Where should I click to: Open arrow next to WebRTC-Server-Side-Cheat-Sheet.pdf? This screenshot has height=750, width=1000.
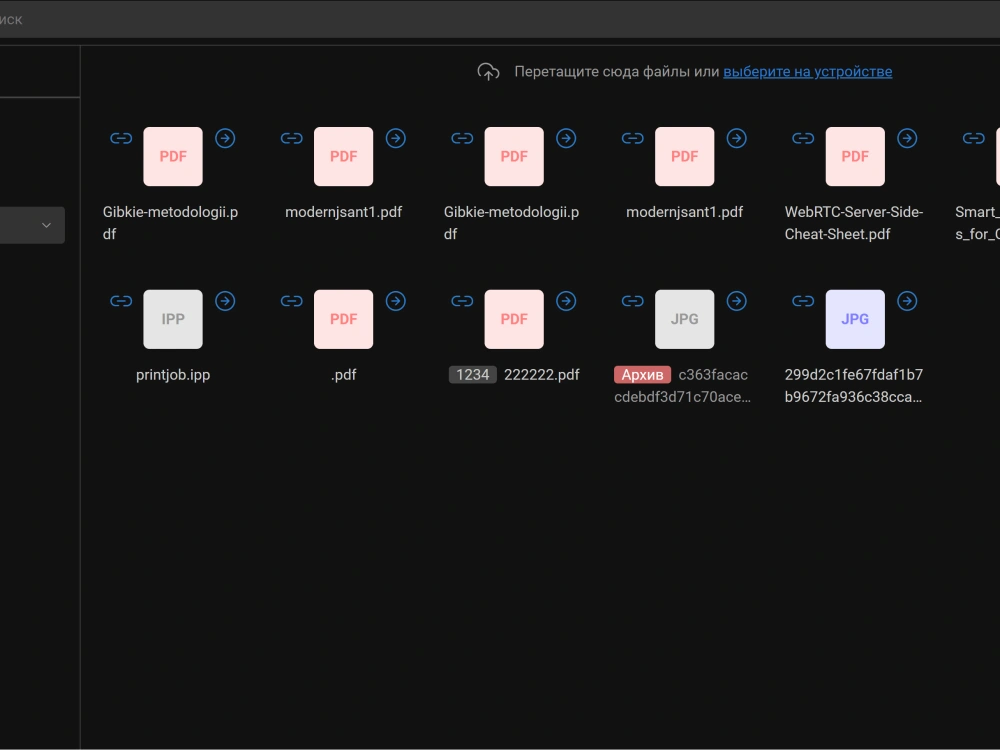click(907, 138)
